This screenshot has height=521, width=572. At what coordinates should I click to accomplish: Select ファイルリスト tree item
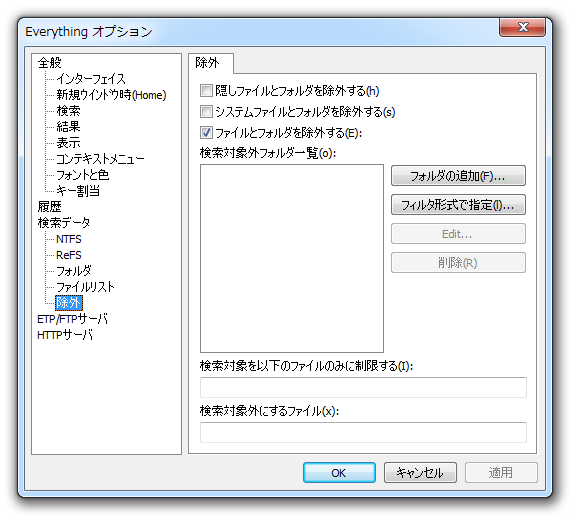click(85, 287)
